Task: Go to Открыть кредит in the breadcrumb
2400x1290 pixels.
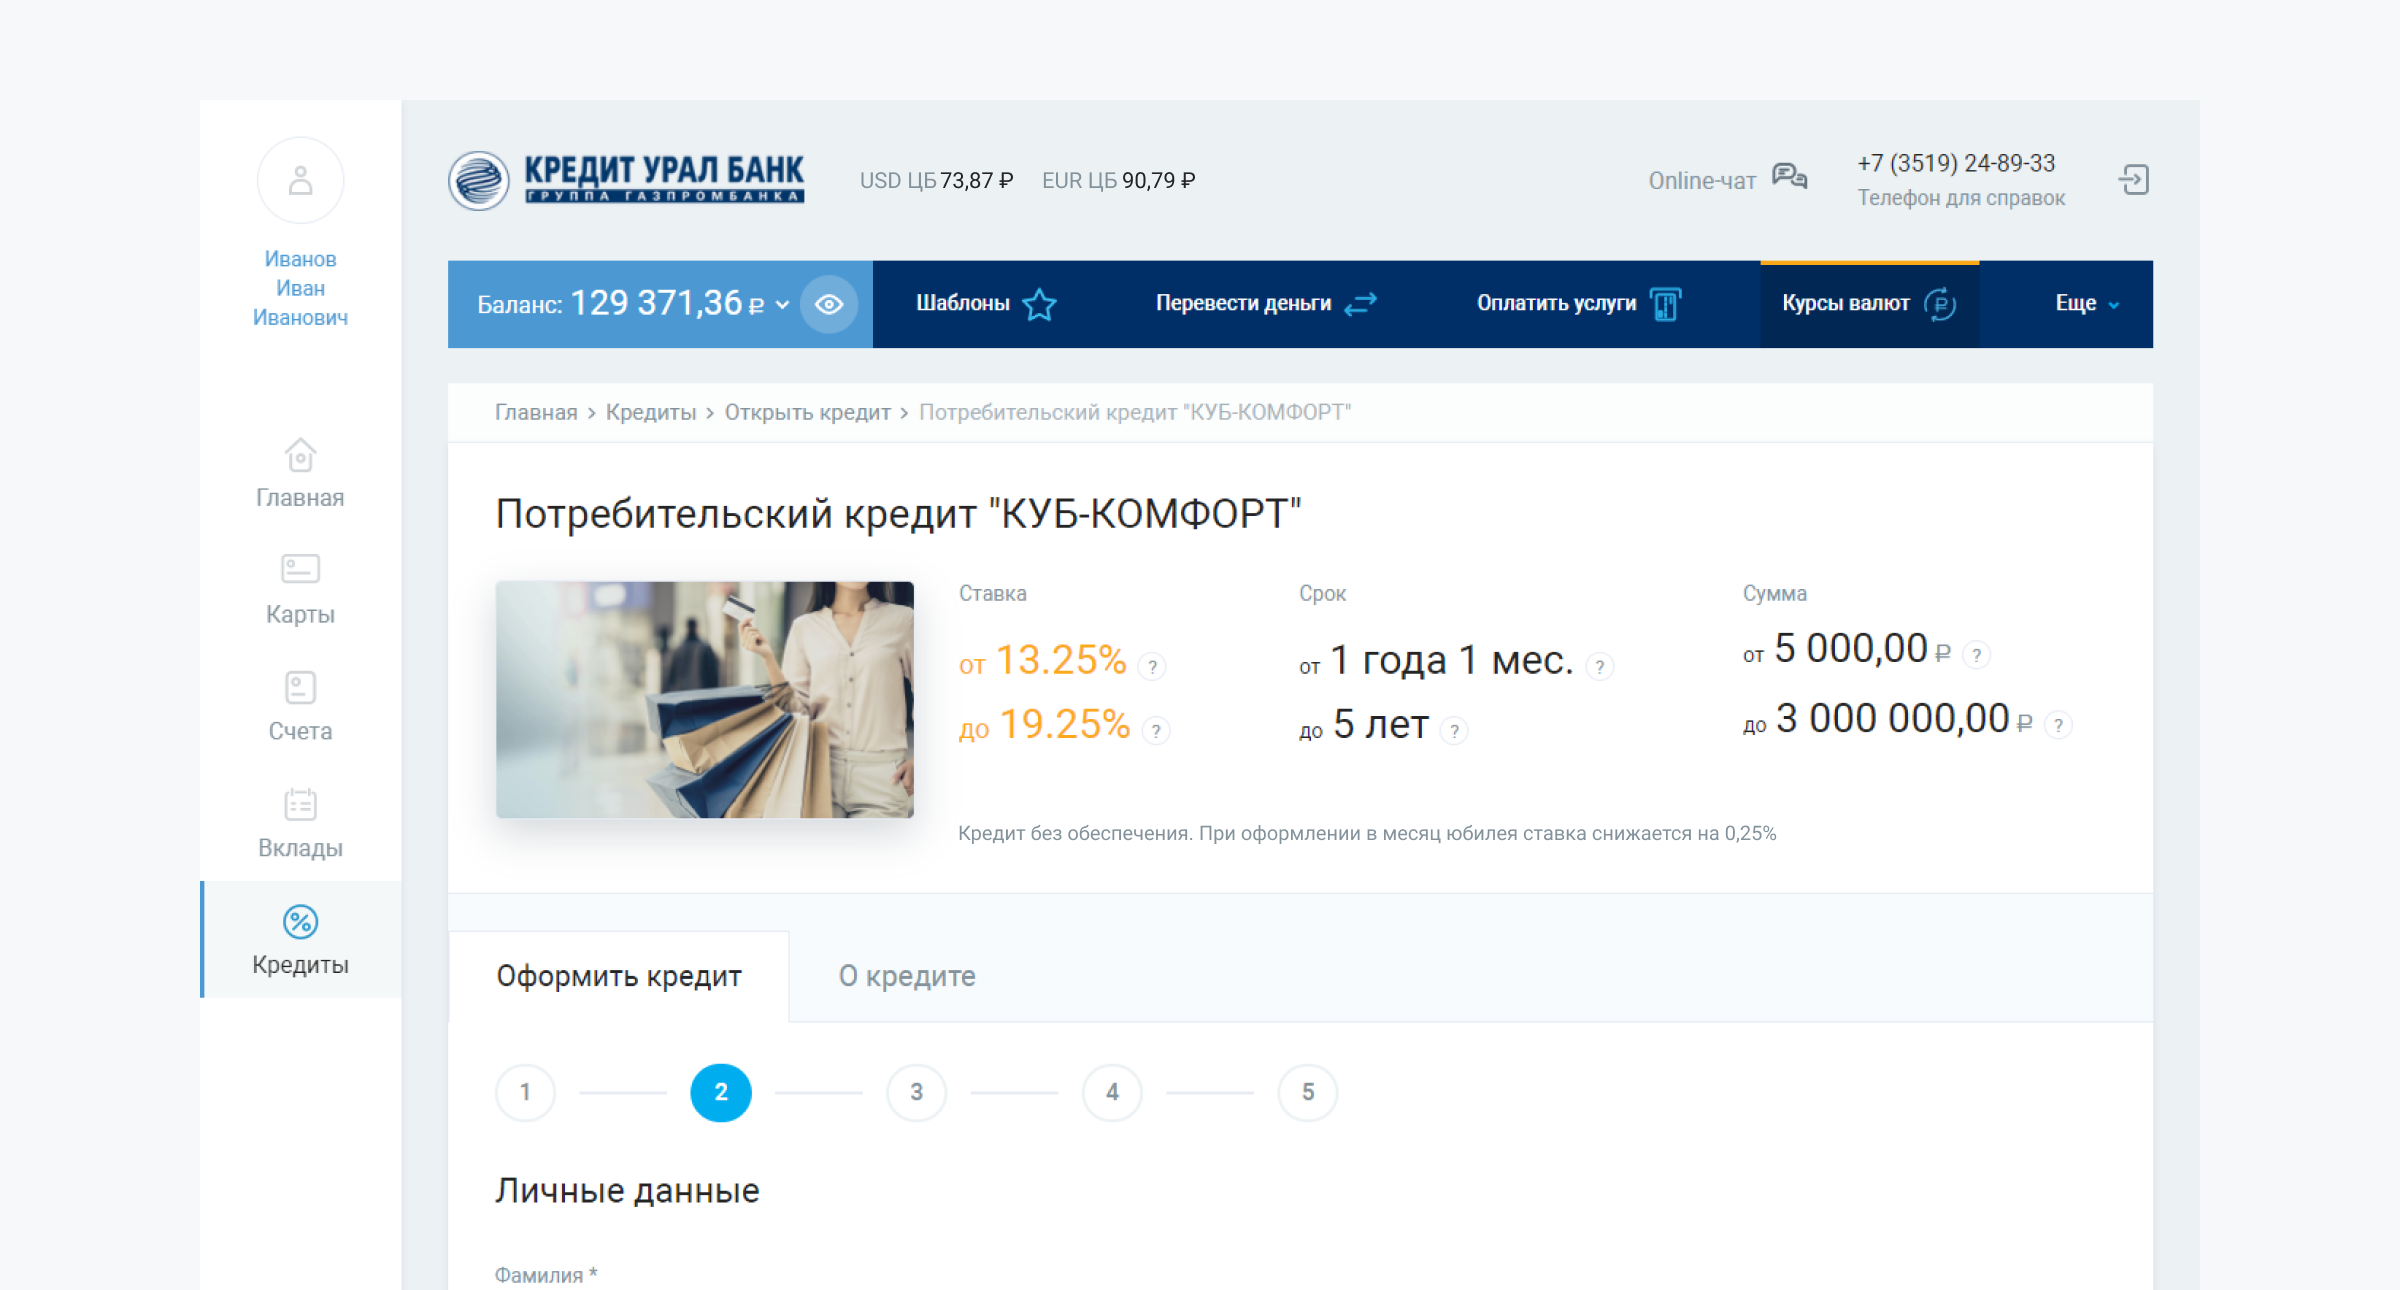Action: [x=807, y=412]
